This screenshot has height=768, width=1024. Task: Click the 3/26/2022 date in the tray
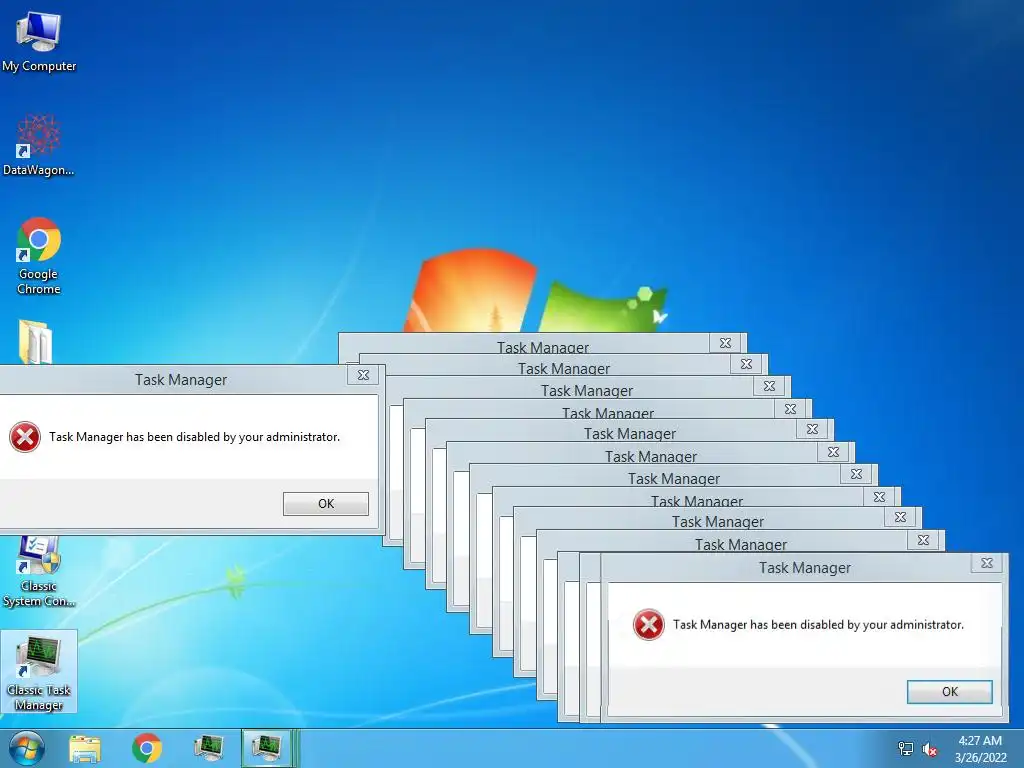(x=980, y=758)
